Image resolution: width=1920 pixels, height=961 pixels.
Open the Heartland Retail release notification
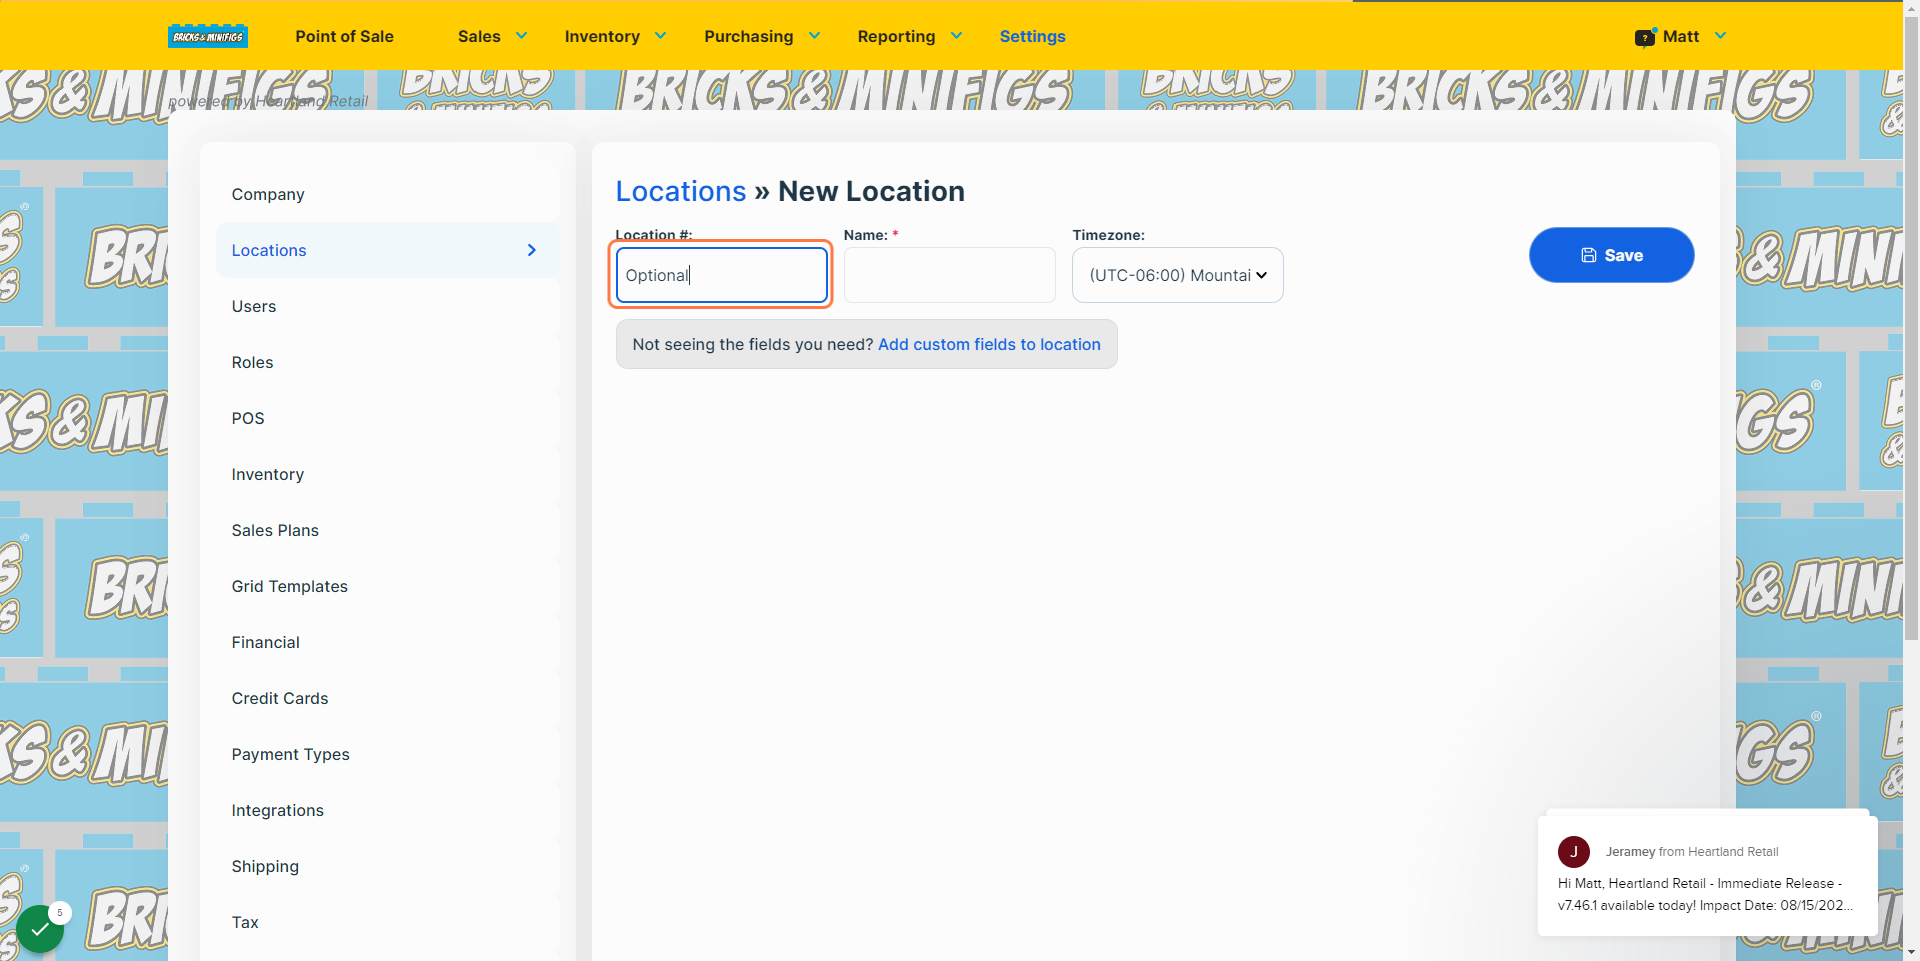click(1707, 873)
